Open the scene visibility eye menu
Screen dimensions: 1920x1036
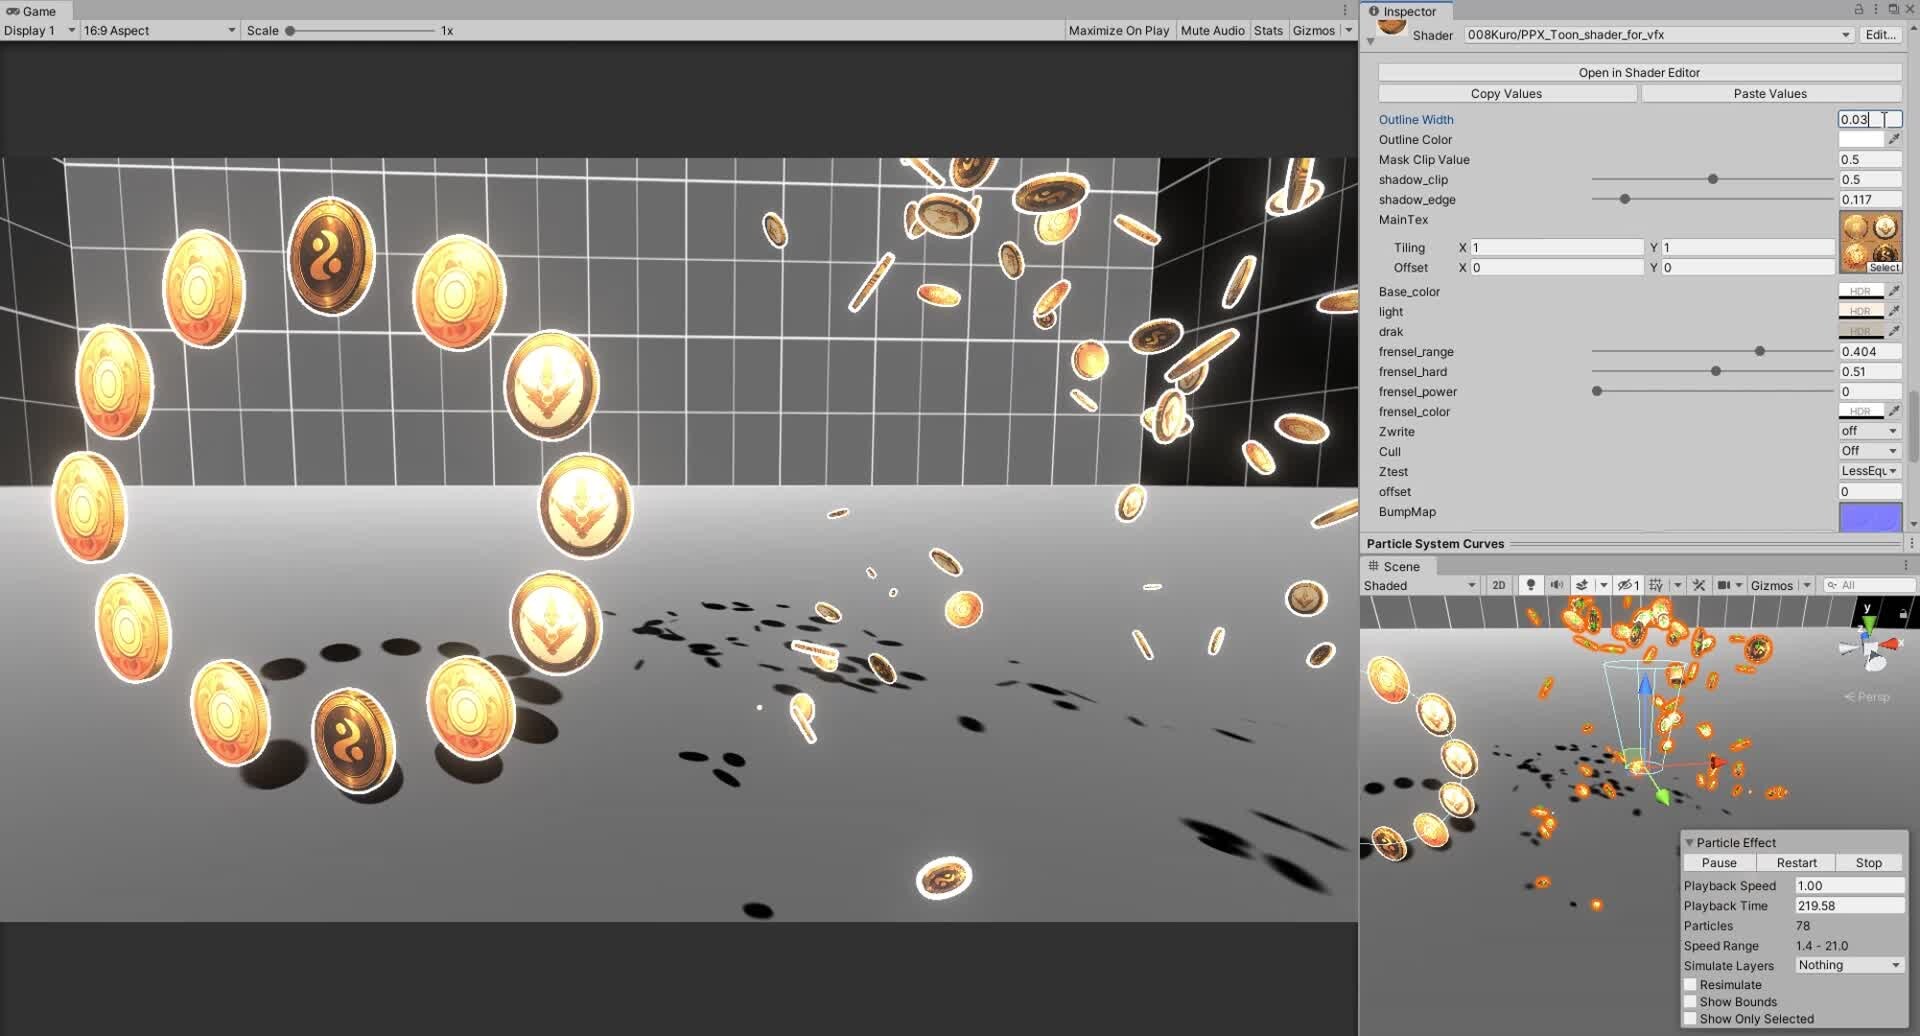pos(1624,585)
